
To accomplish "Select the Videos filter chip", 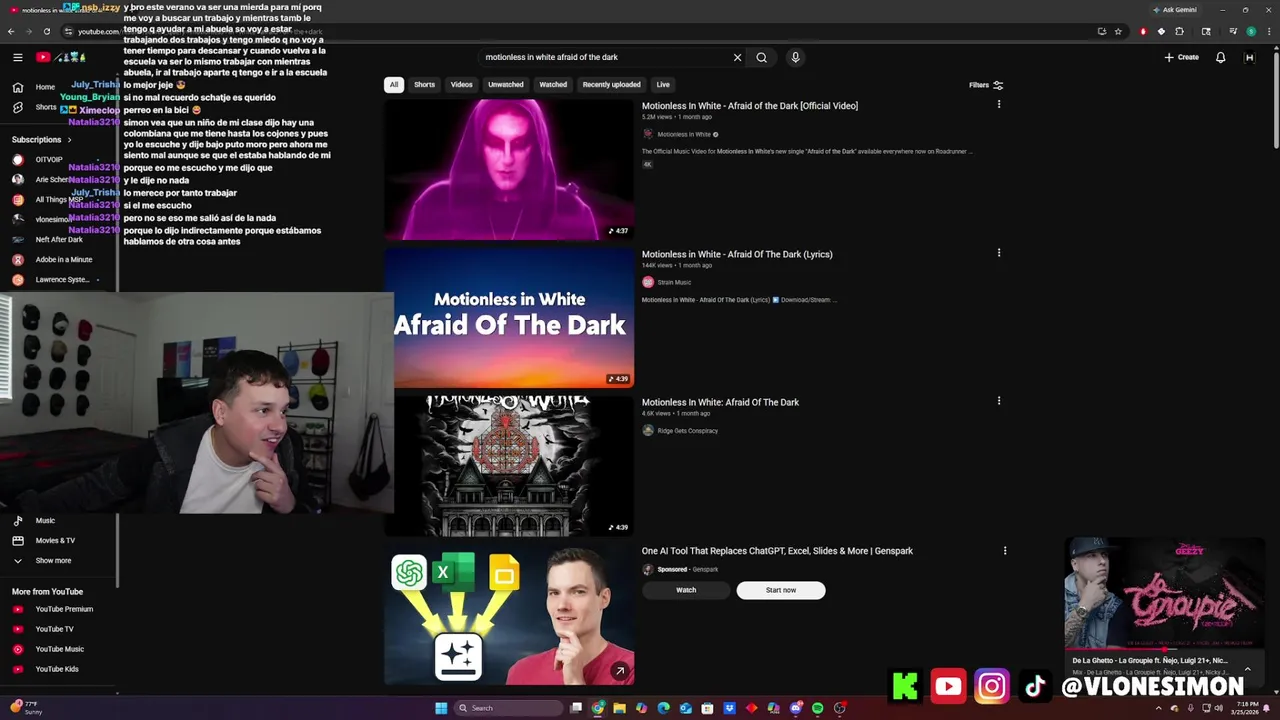I will pos(461,85).
